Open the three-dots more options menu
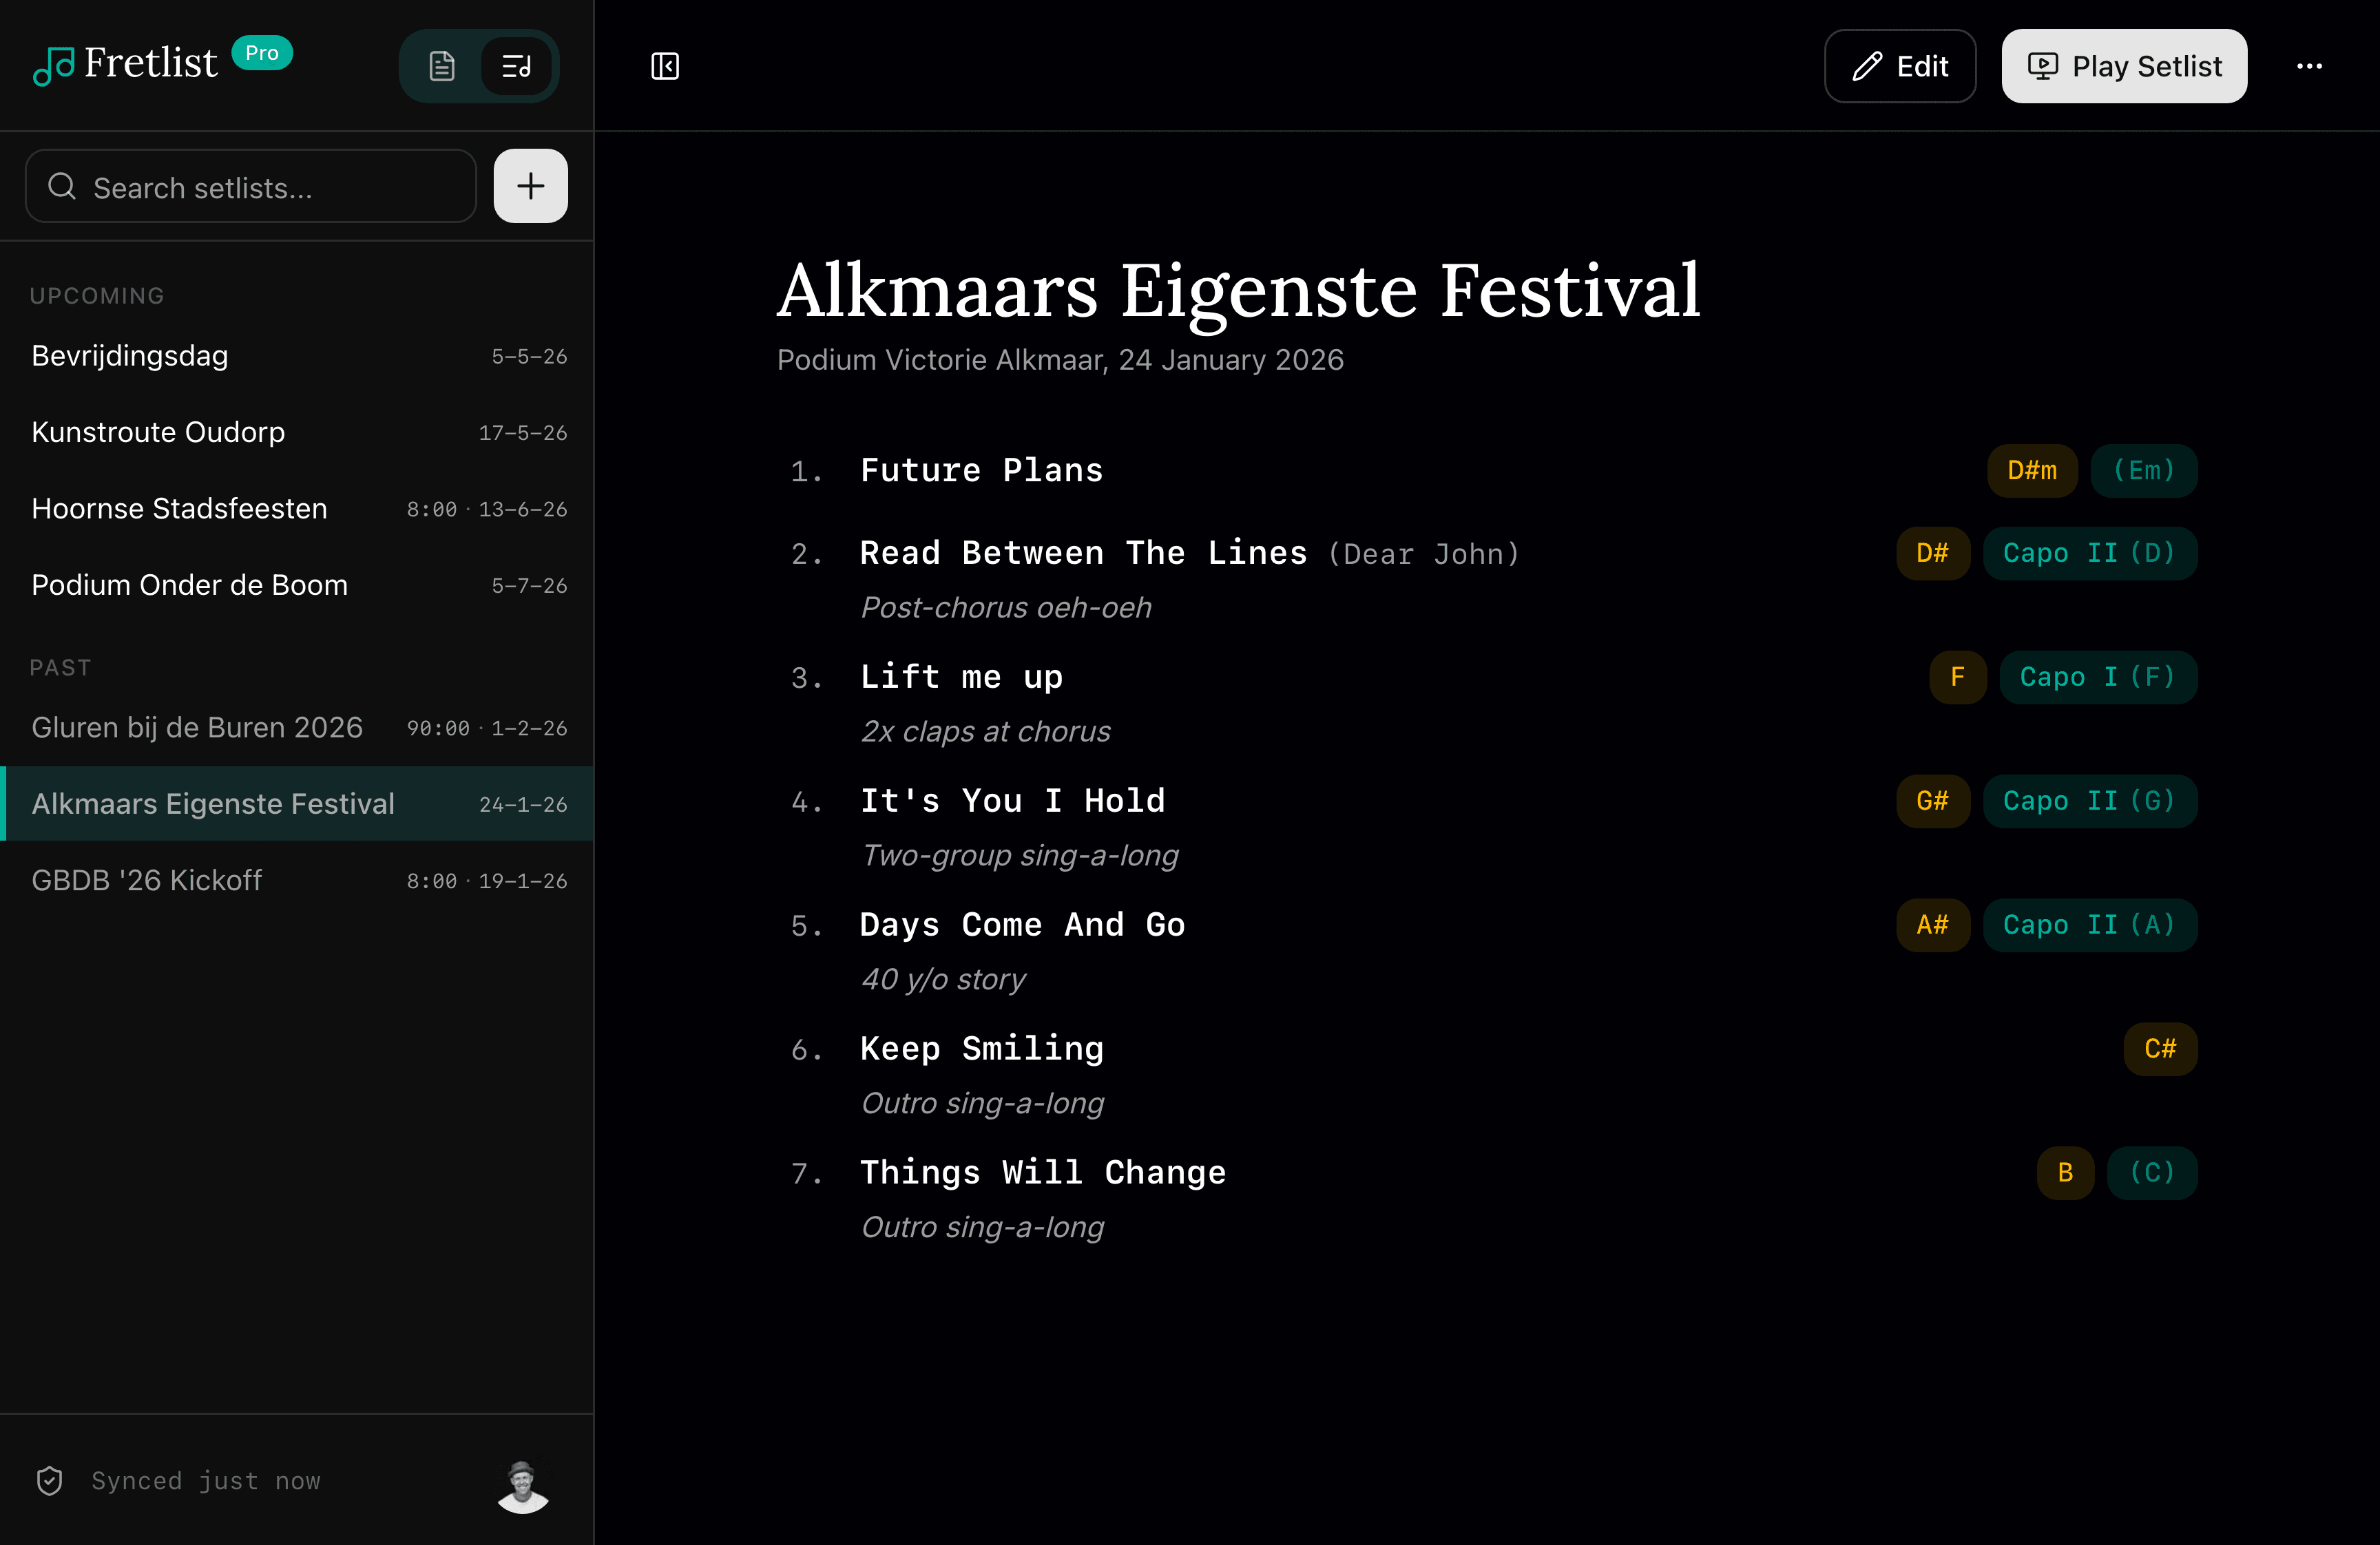The width and height of the screenshot is (2380, 1545). click(2309, 66)
